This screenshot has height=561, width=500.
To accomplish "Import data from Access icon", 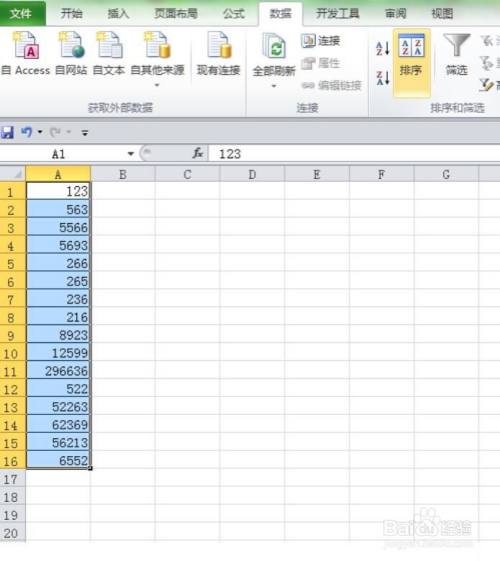I will (x=26, y=45).
